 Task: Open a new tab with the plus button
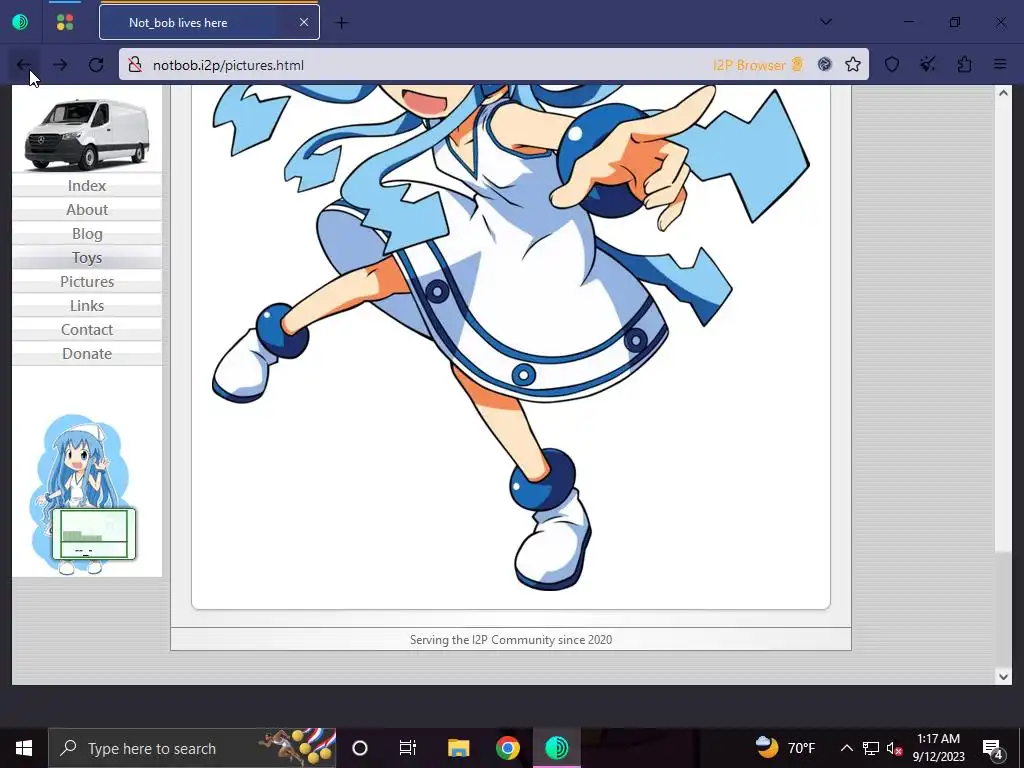tap(342, 23)
